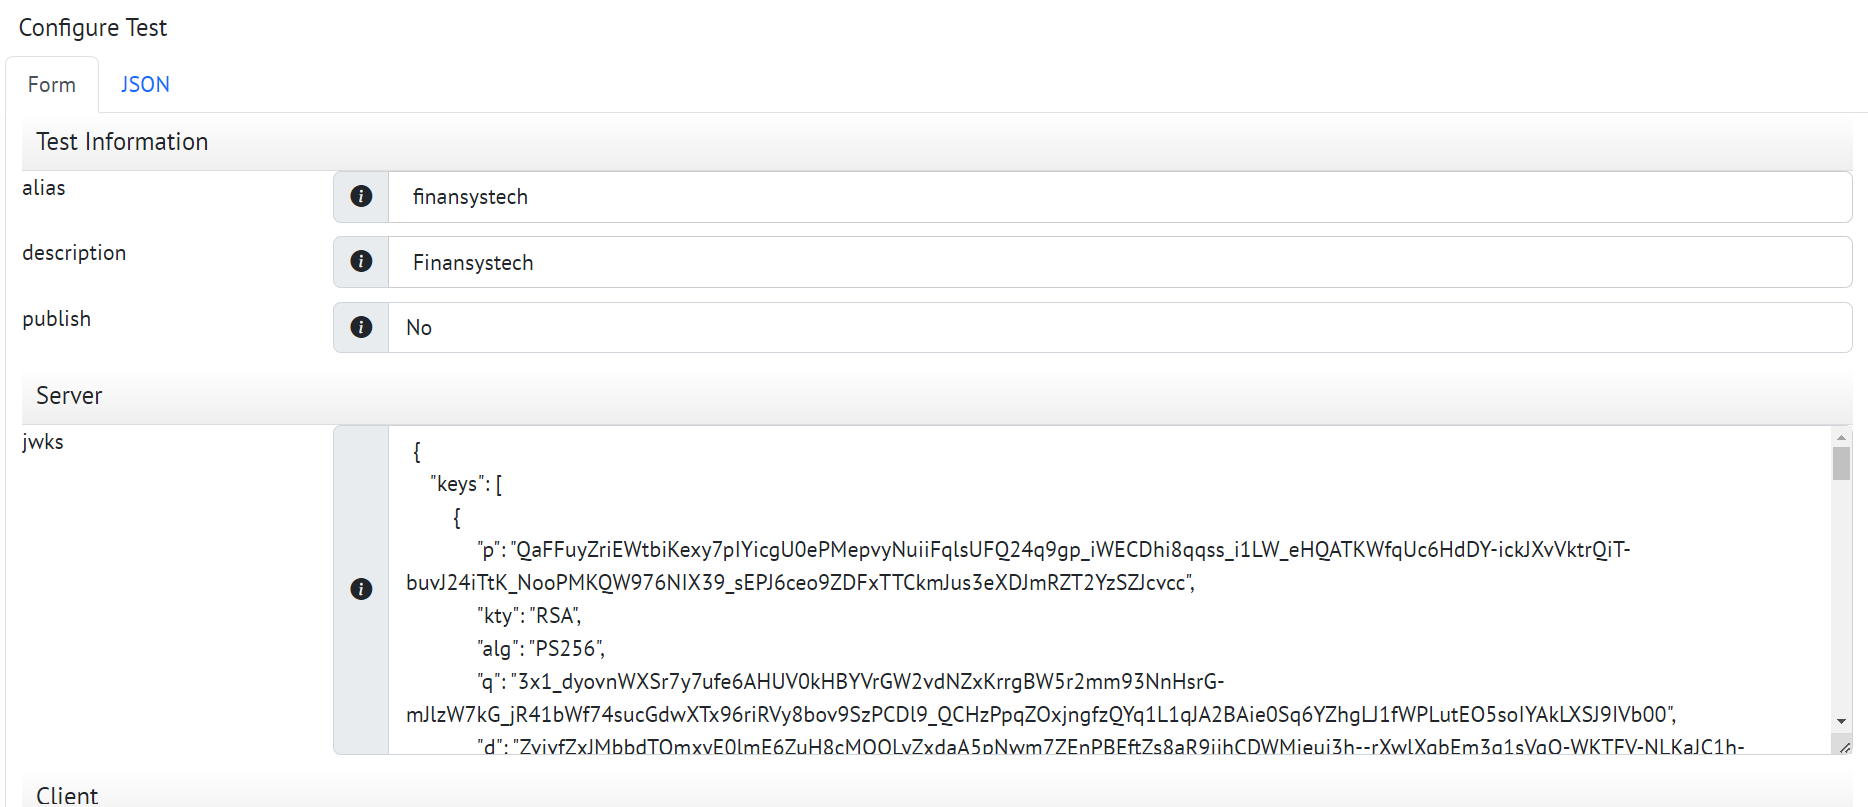Click the jwks textarea scrollbar thumb
This screenshot has height=807, width=1868.
pyautogui.click(x=1841, y=464)
